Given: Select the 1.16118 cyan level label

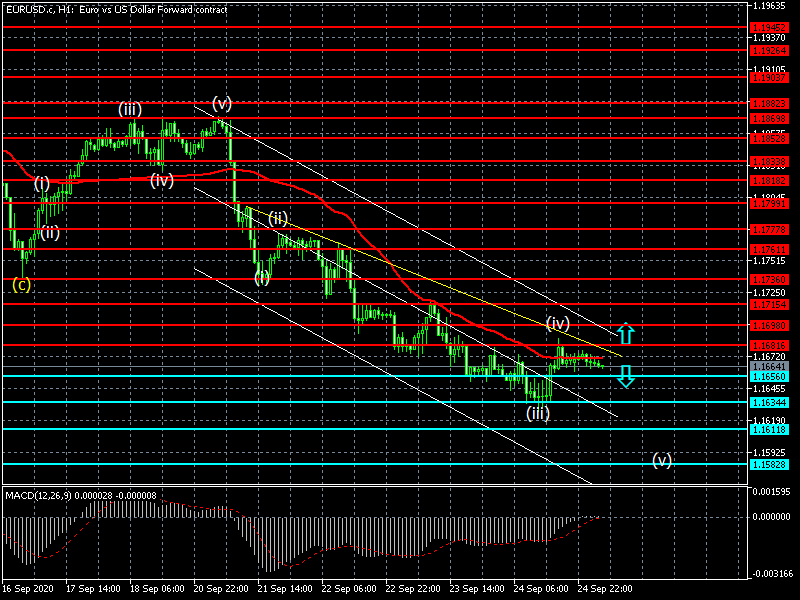Looking at the screenshot, I should 770,430.
